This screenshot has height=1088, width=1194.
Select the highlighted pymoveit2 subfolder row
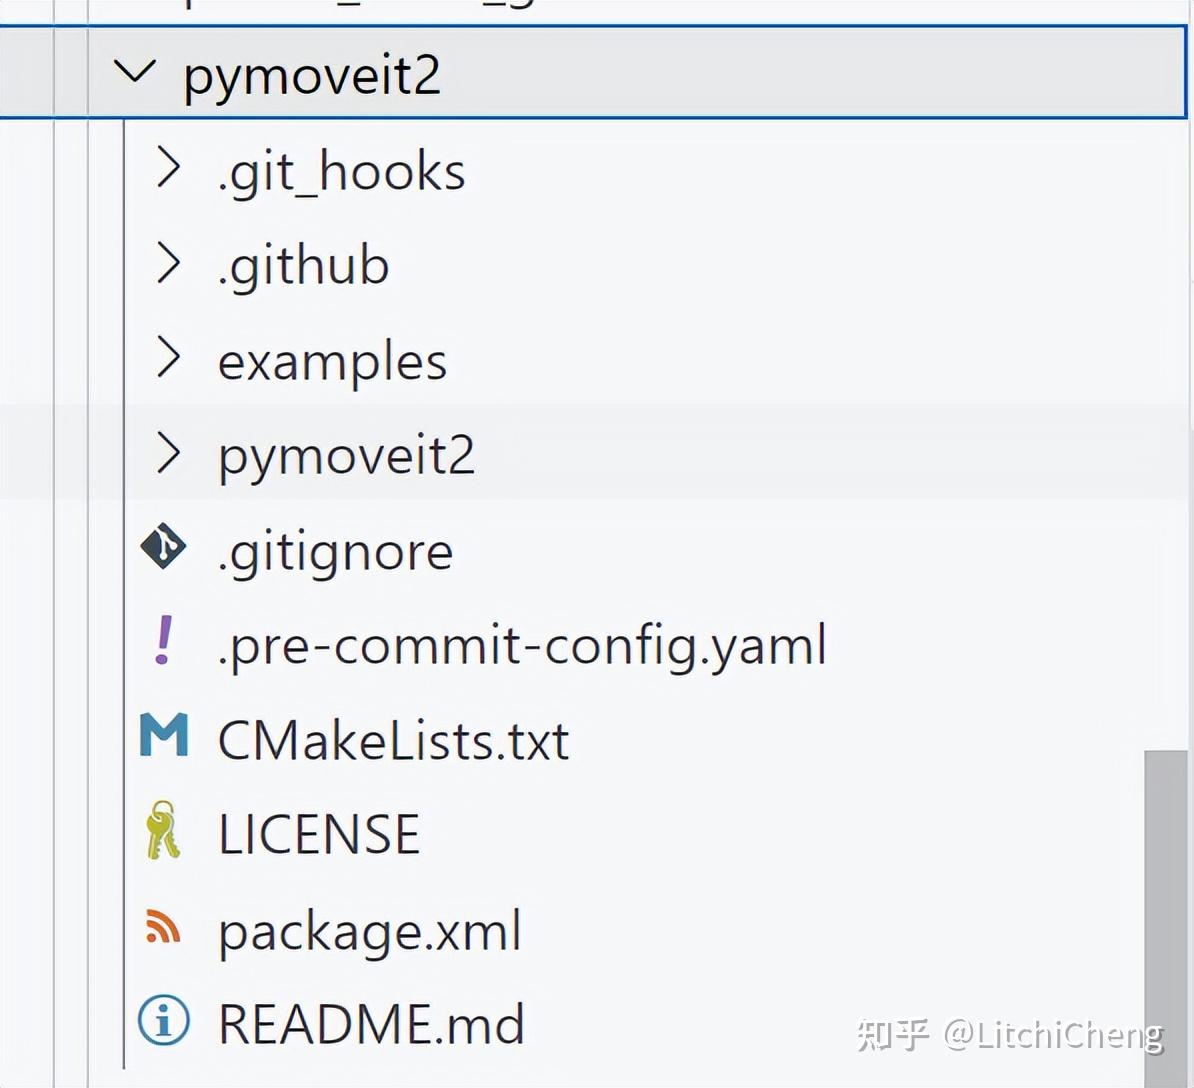[x=345, y=455]
